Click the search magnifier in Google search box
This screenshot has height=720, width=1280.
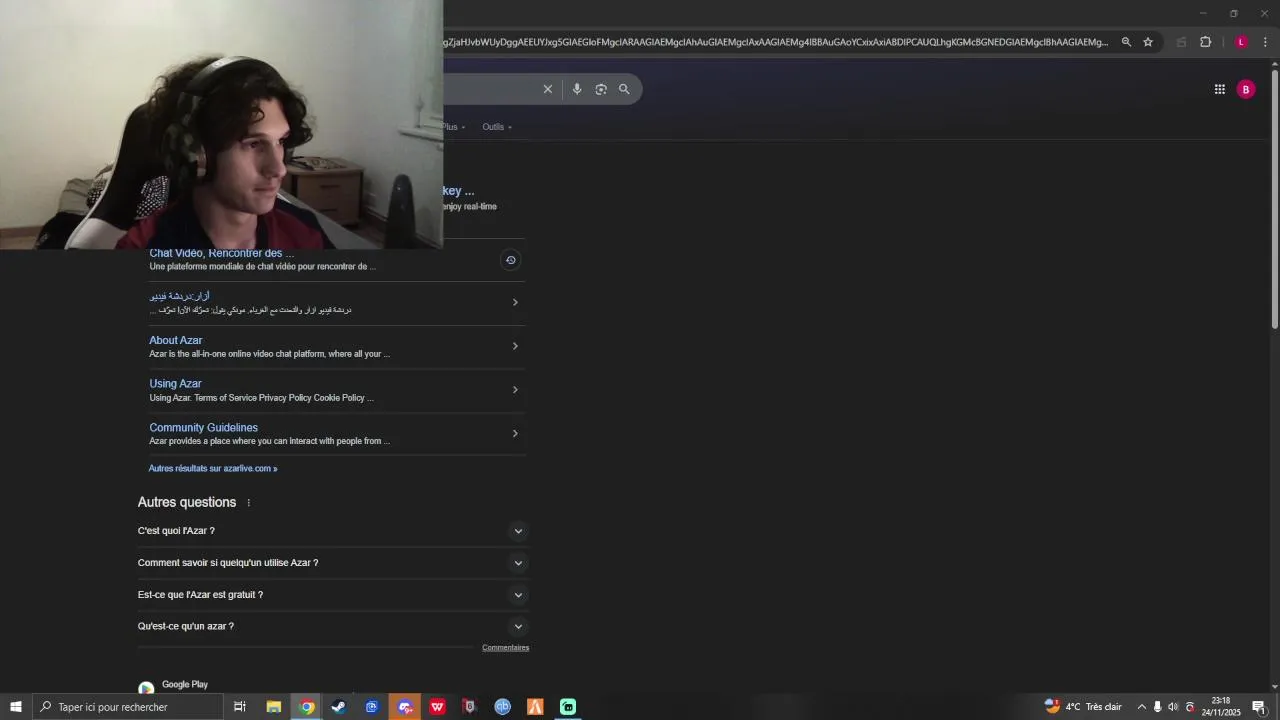point(624,89)
